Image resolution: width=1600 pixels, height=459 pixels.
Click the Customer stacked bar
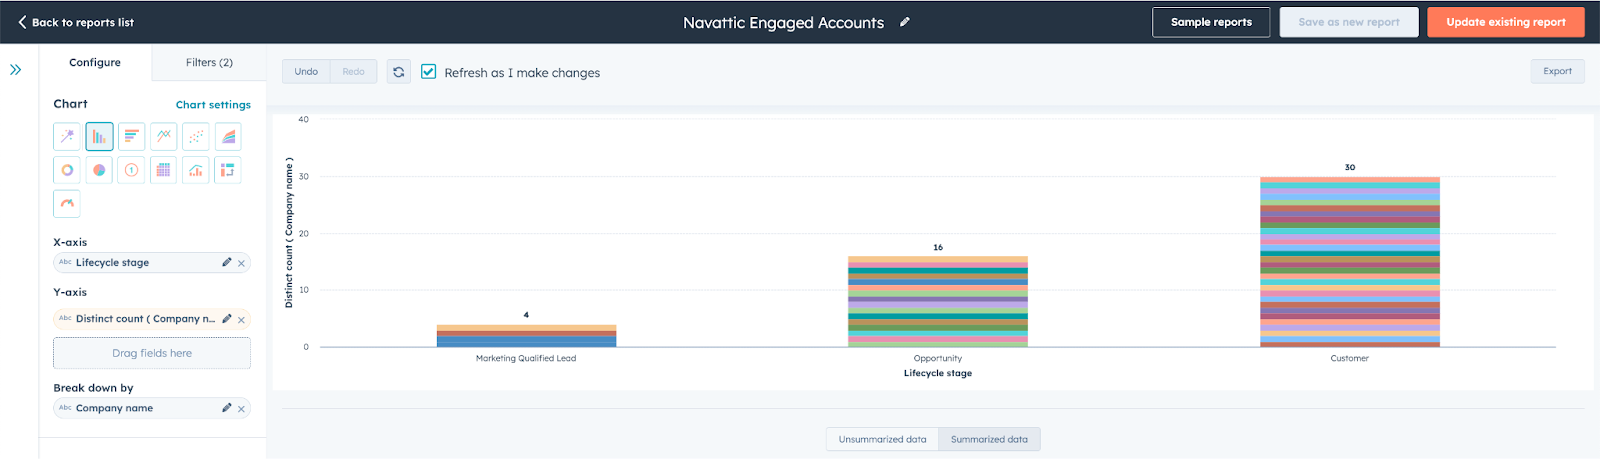click(x=1349, y=262)
